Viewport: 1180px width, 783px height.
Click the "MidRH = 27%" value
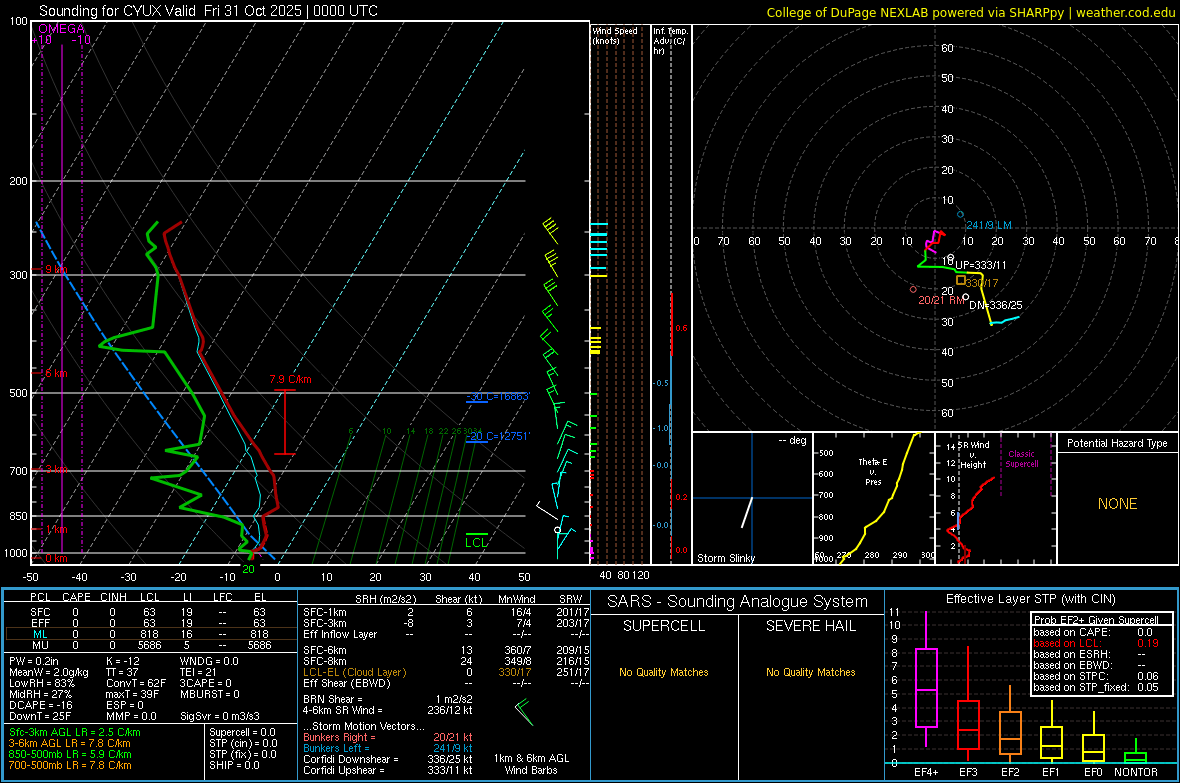41,694
